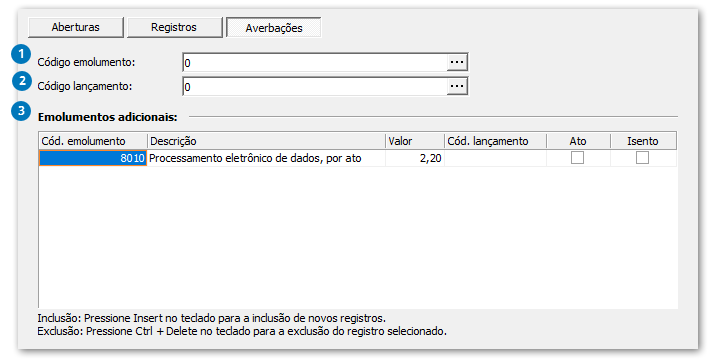Toggle the Ato checkbox for row 8010

tap(577, 158)
